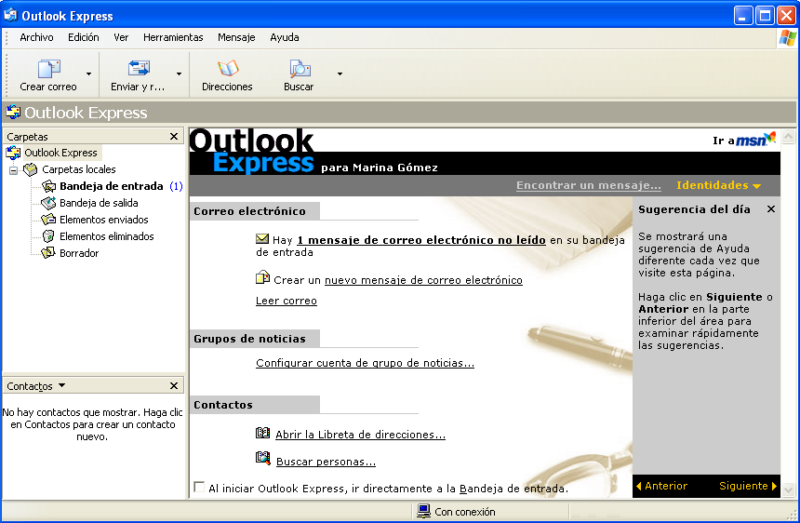Click Configurar cuenta de grupo de noticias link
The width and height of the screenshot is (800, 523).
365,363
